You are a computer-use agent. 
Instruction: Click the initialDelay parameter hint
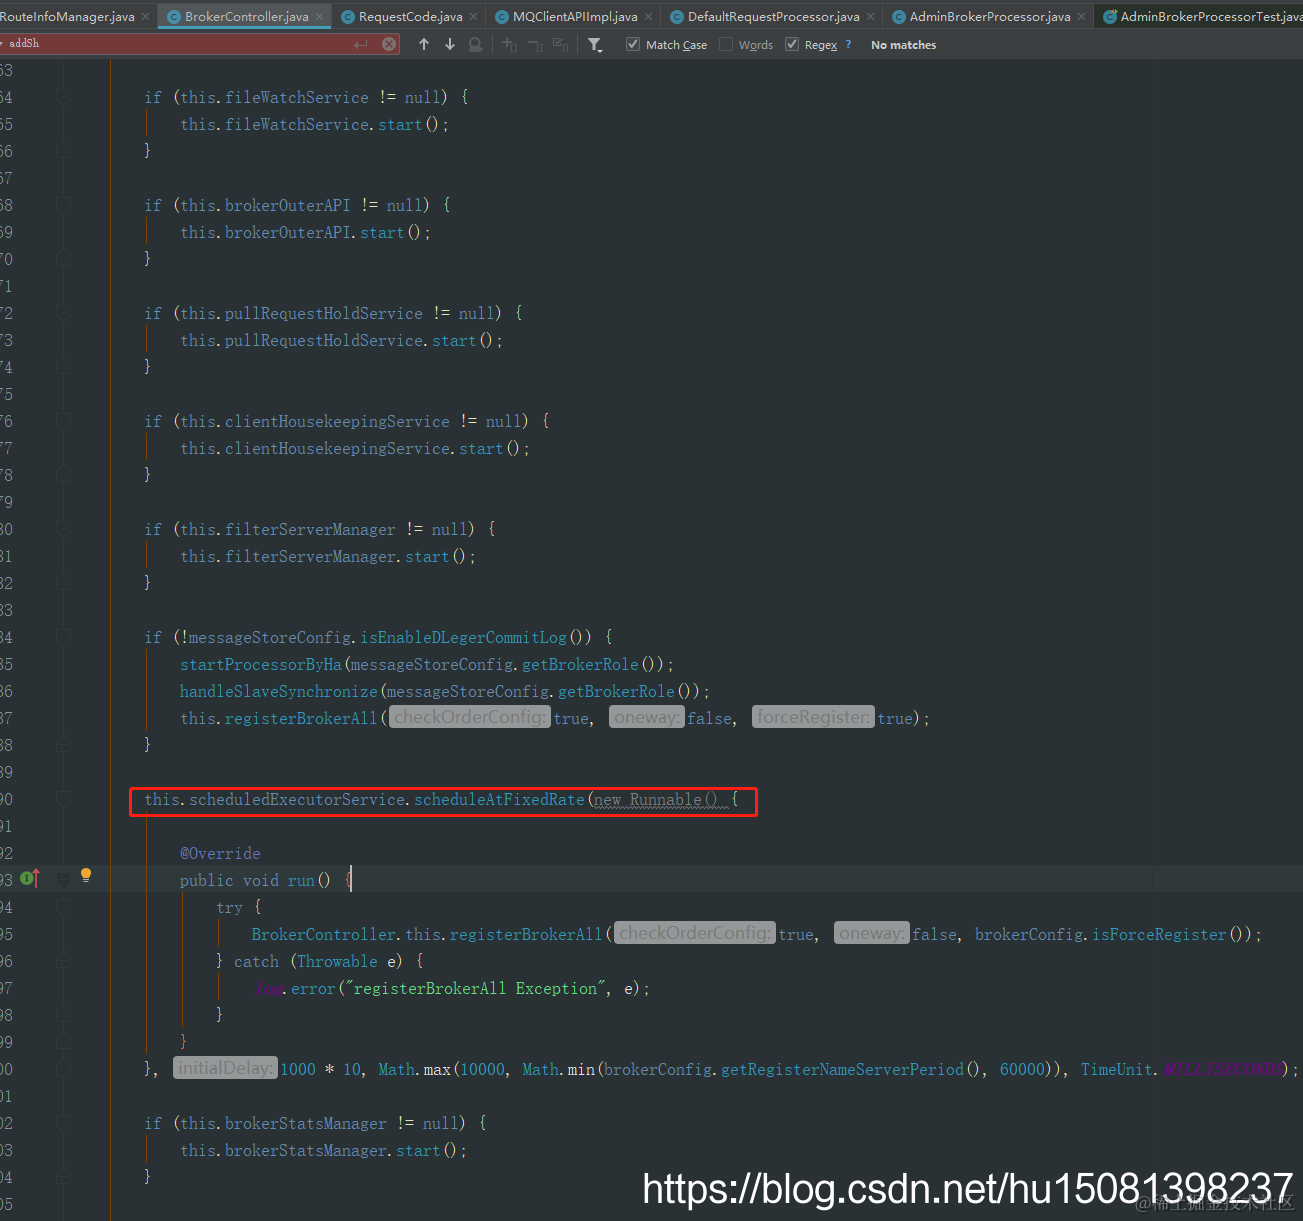coord(224,1068)
